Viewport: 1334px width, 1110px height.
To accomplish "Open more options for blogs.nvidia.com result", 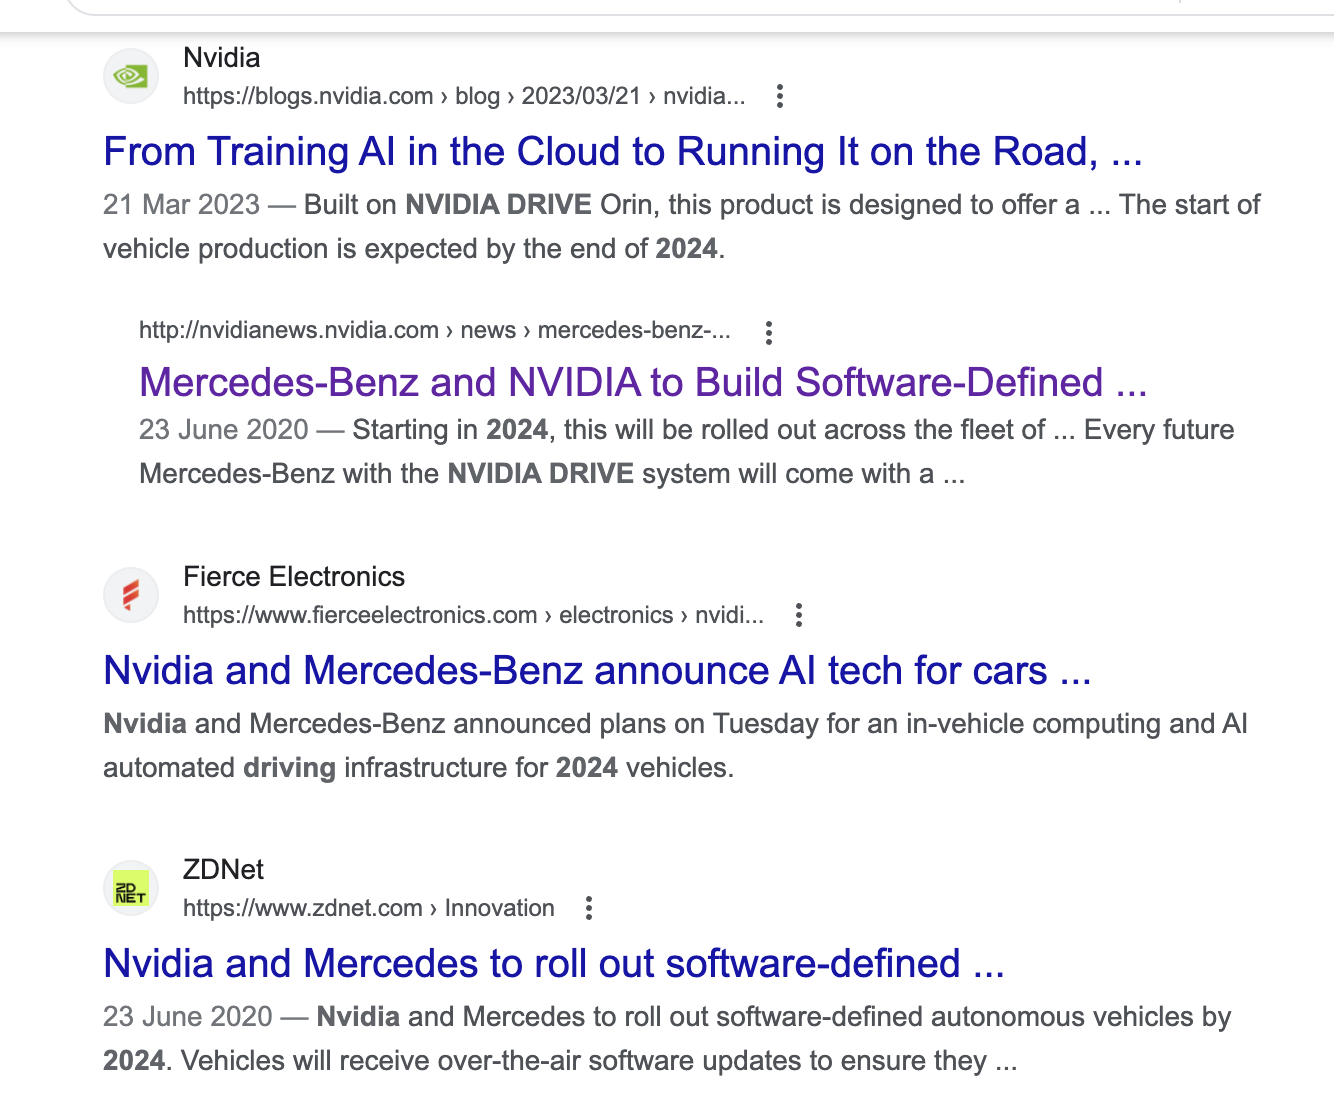I will pos(780,96).
